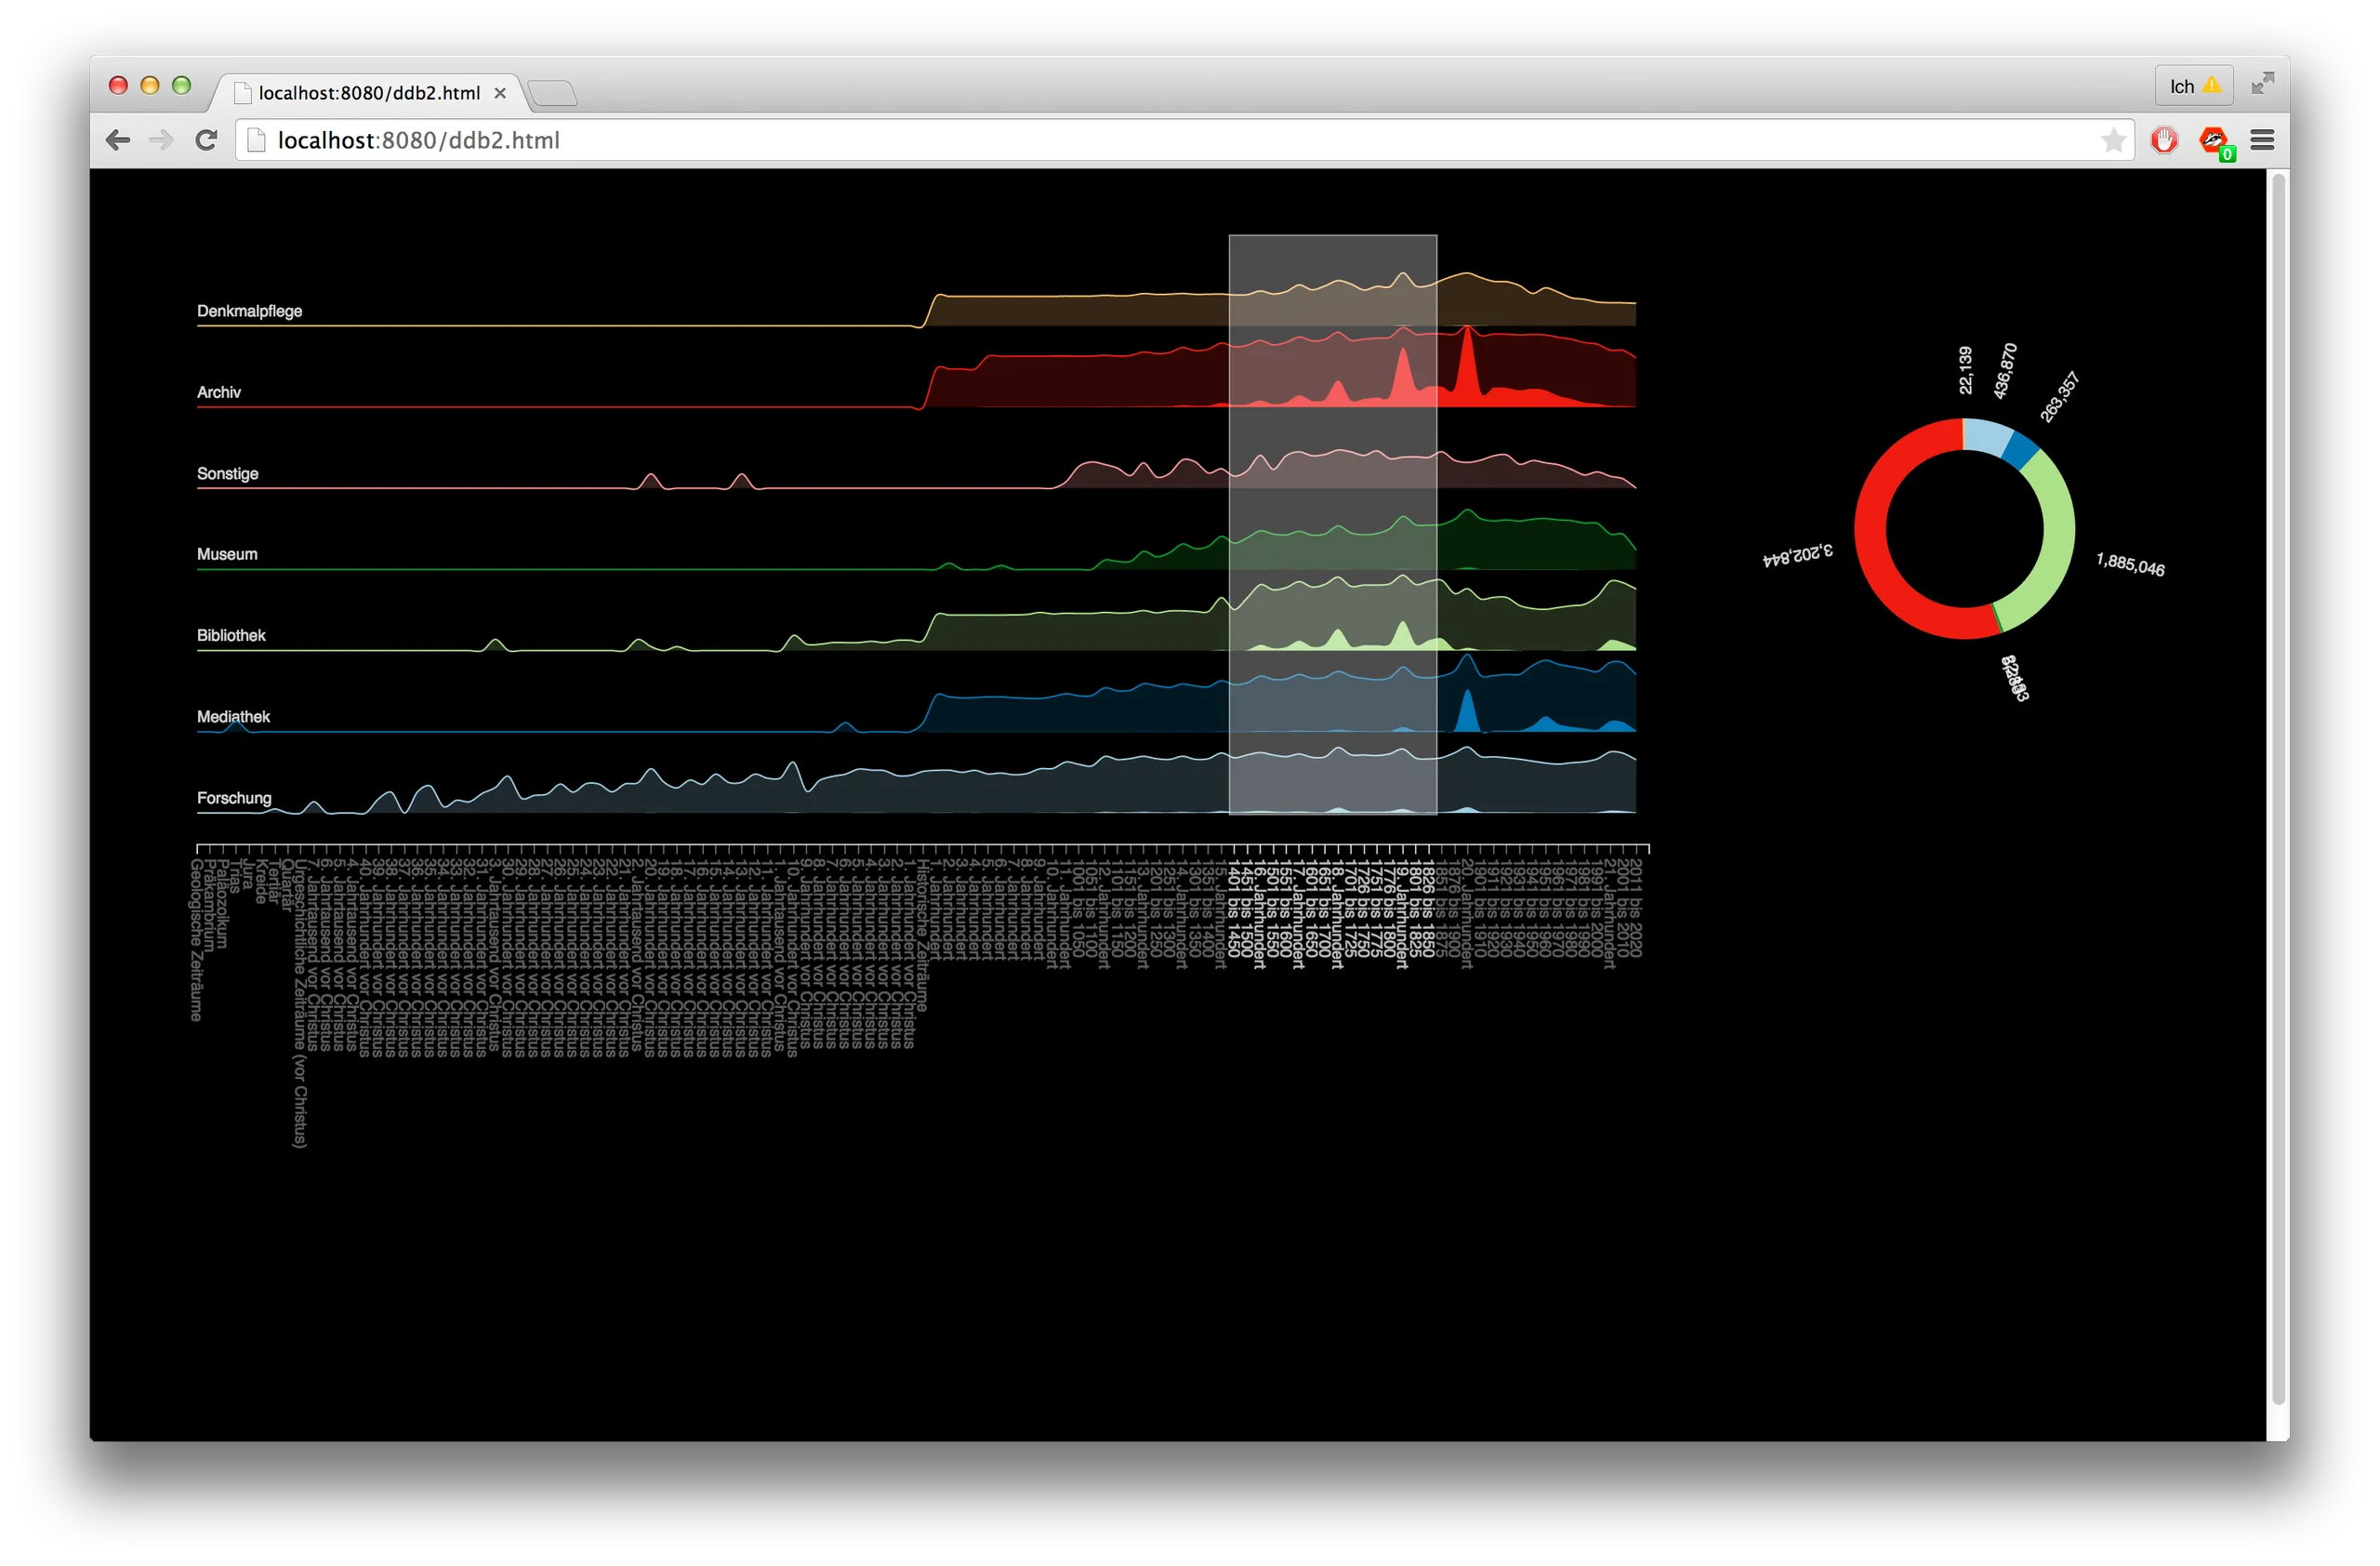
Task: Bookmark this page with the star icon
Action: point(2113,140)
